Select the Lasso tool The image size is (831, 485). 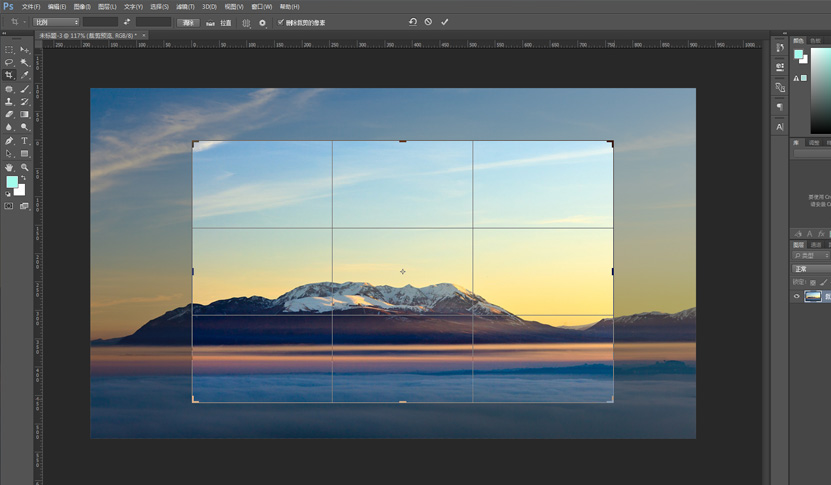pos(9,62)
